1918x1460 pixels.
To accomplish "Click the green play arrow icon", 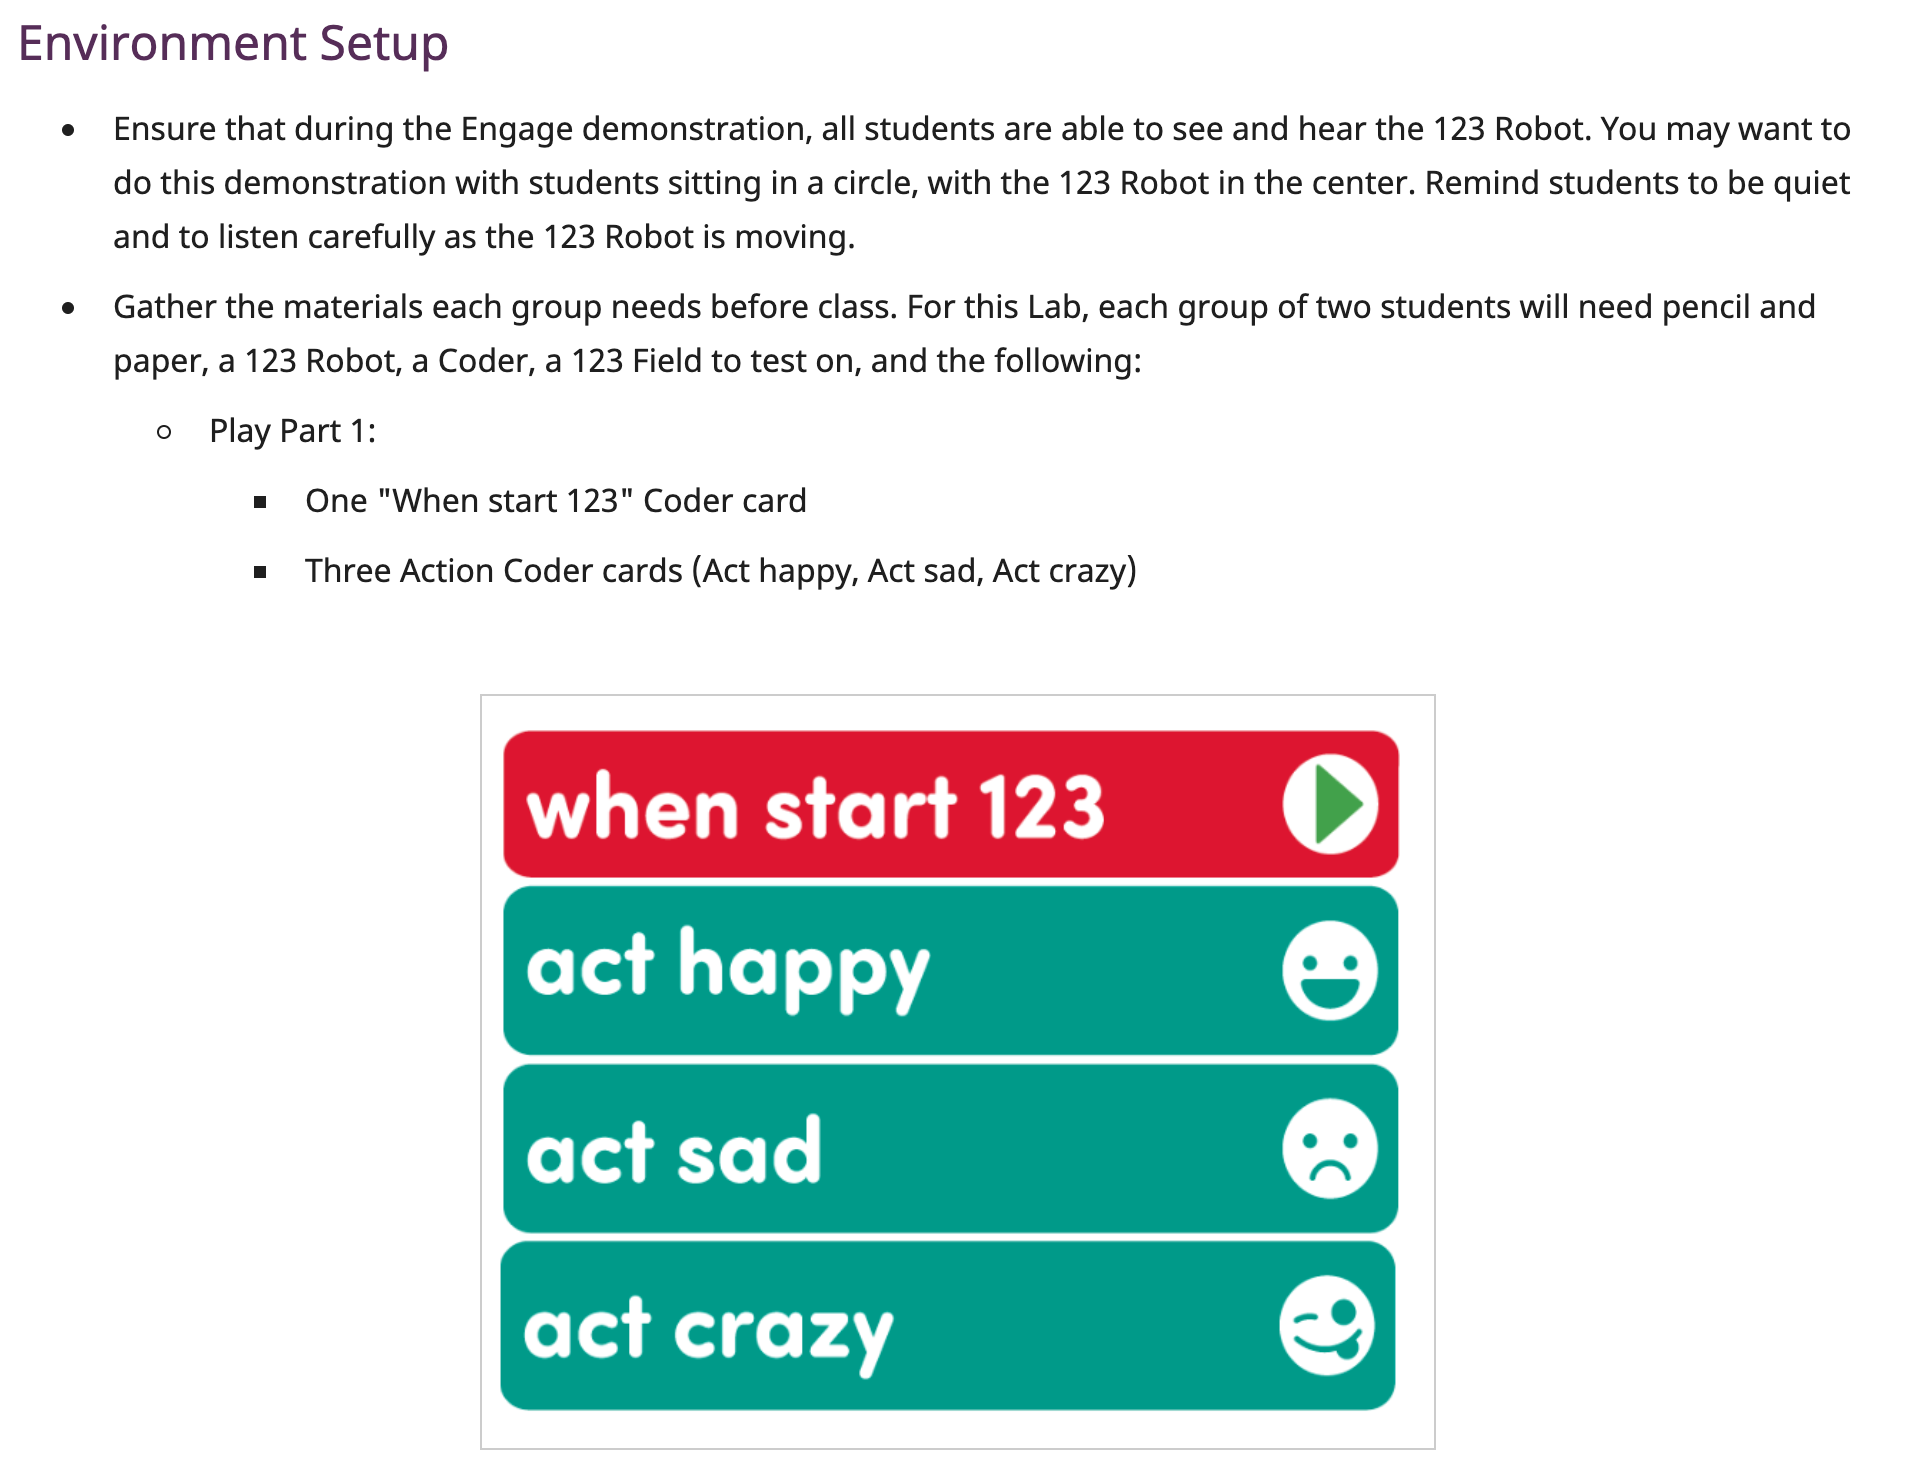I will click(1331, 804).
